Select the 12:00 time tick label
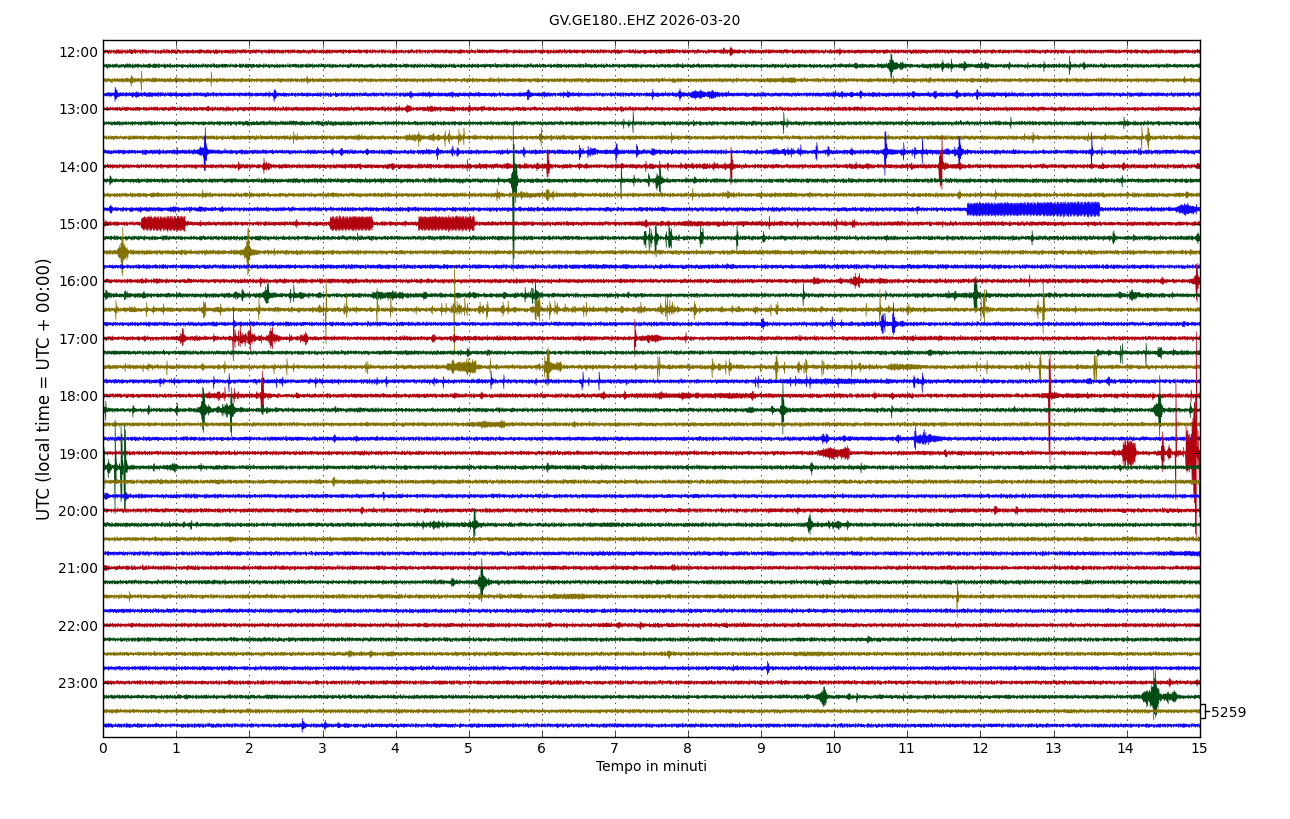Image resolution: width=1290 pixels, height=819 pixels. [x=79, y=52]
